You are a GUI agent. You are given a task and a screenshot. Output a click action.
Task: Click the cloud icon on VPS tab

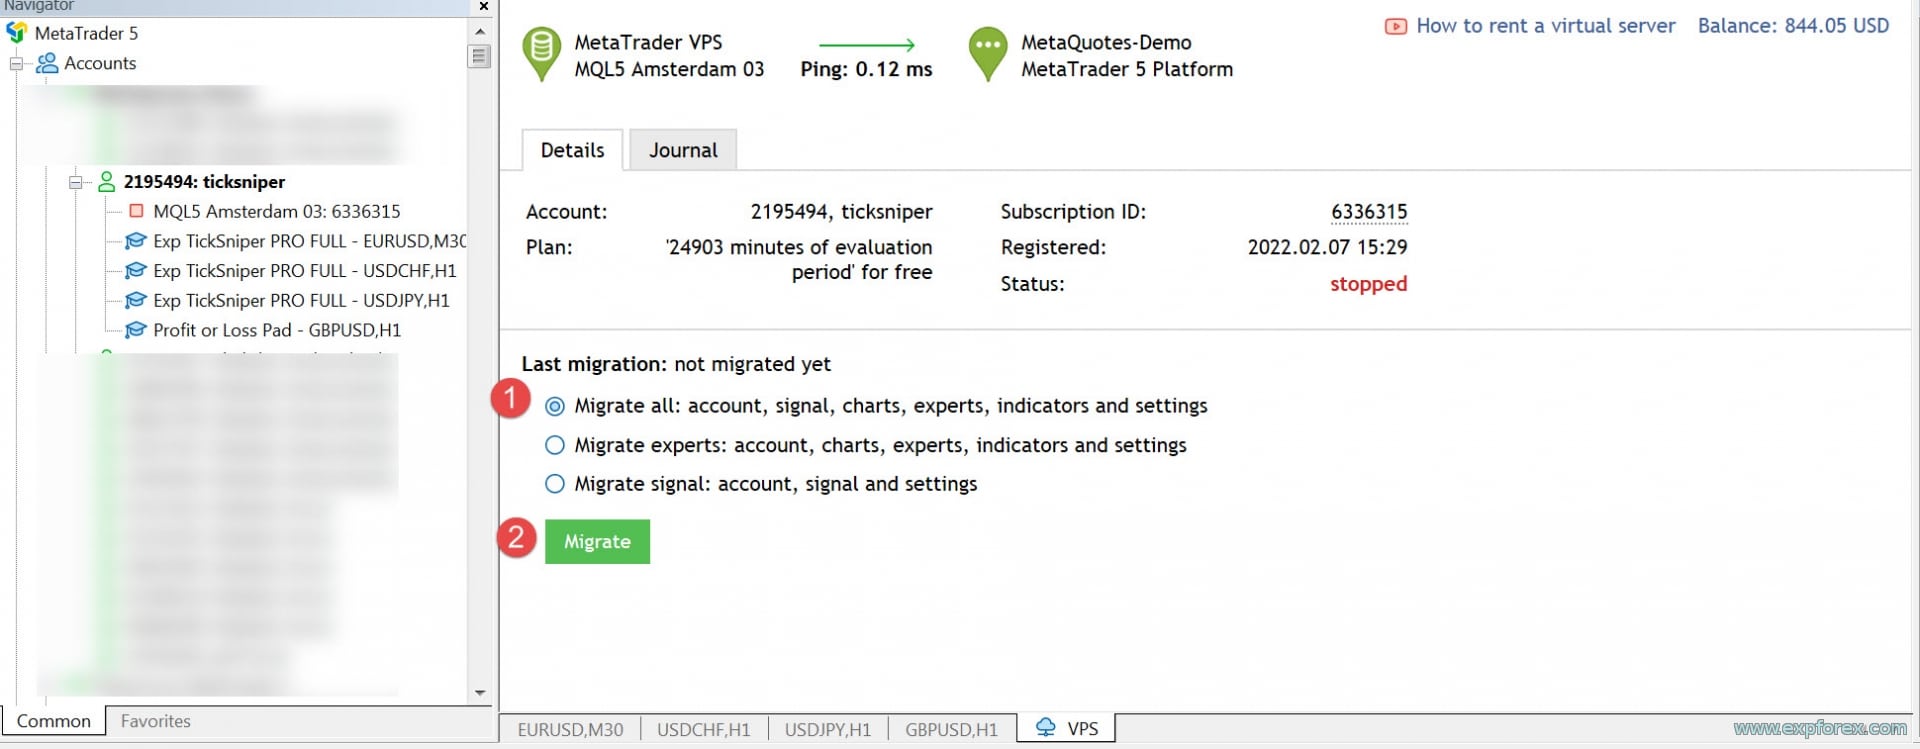(x=1045, y=728)
